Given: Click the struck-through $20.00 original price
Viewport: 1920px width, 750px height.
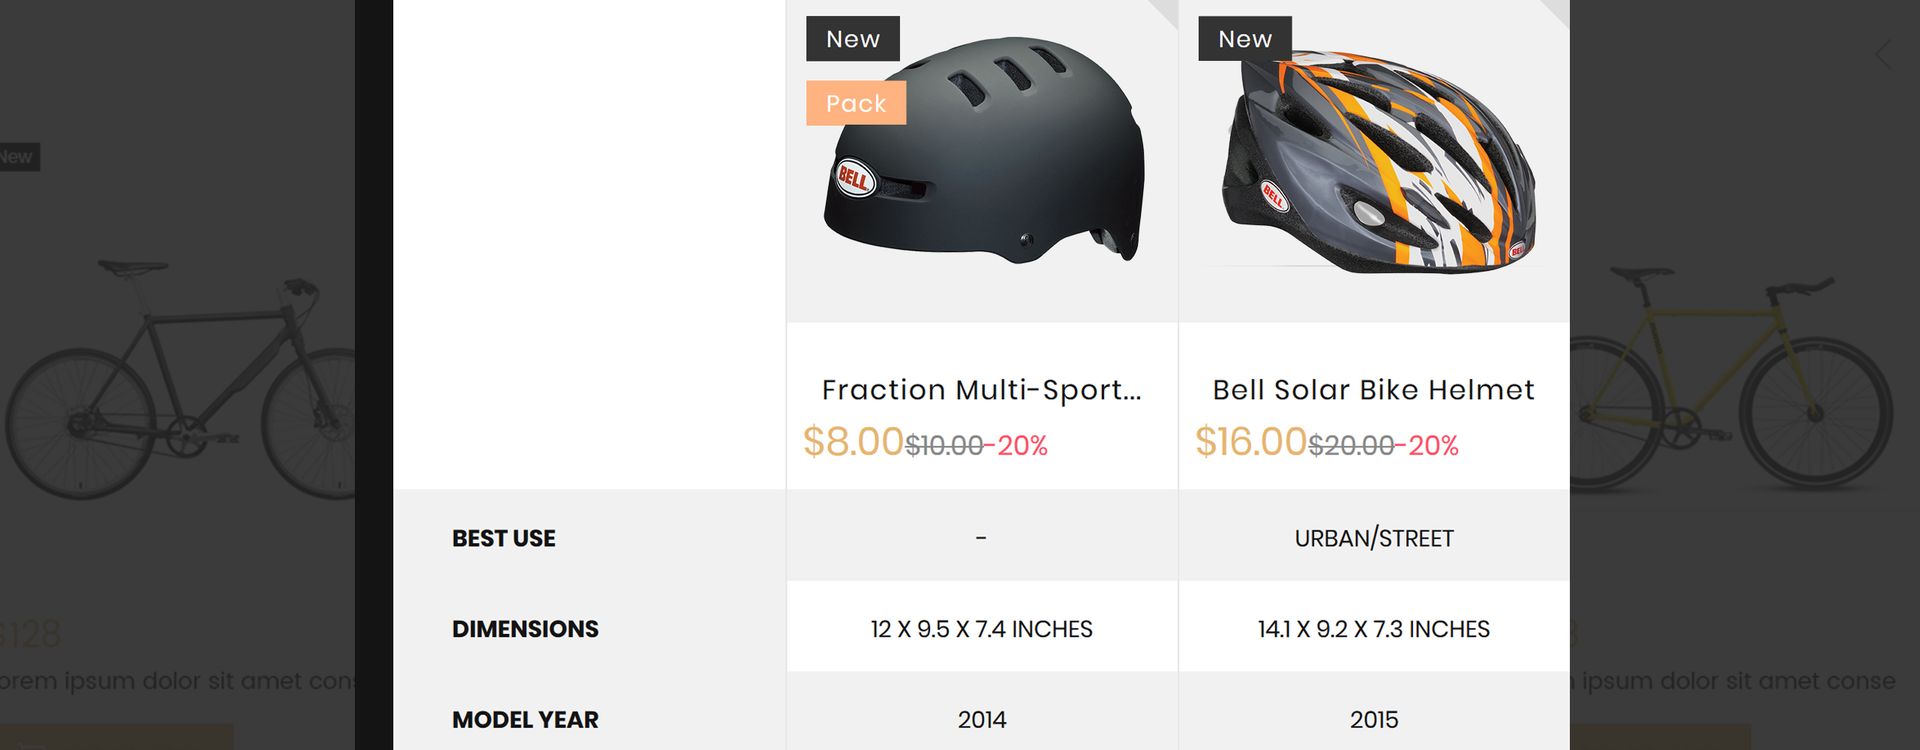Looking at the screenshot, I should pyautogui.click(x=1351, y=446).
